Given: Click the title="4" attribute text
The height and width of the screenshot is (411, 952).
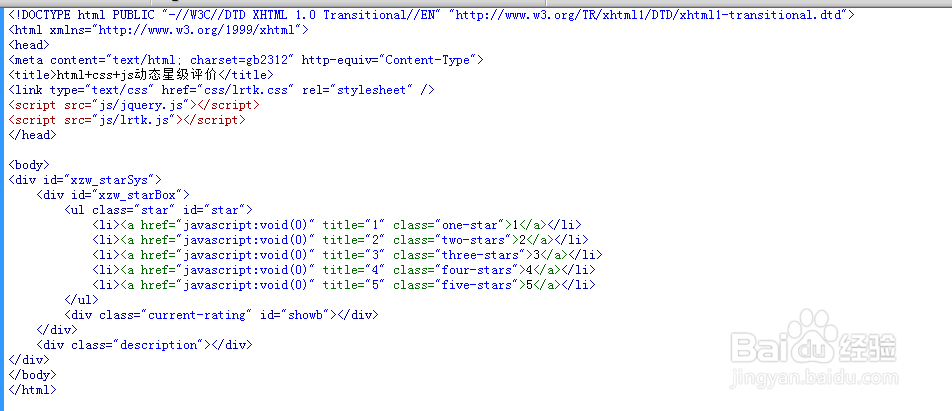Looking at the screenshot, I should click(x=354, y=270).
